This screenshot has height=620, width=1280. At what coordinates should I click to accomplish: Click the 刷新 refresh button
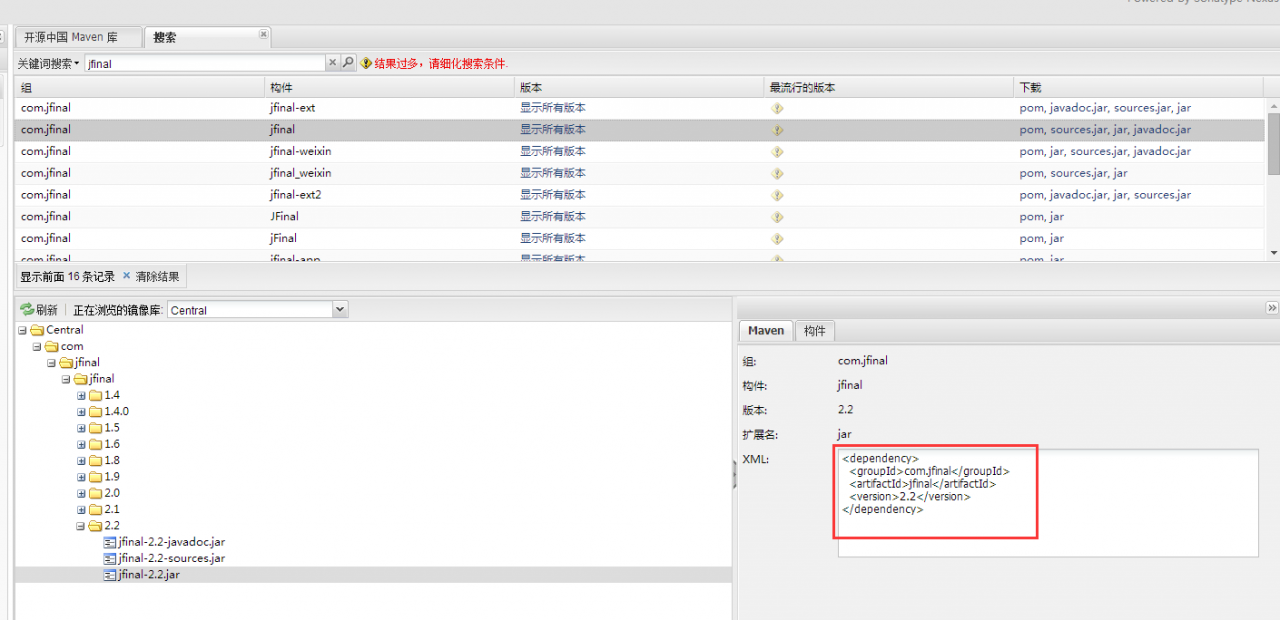[x=39, y=310]
